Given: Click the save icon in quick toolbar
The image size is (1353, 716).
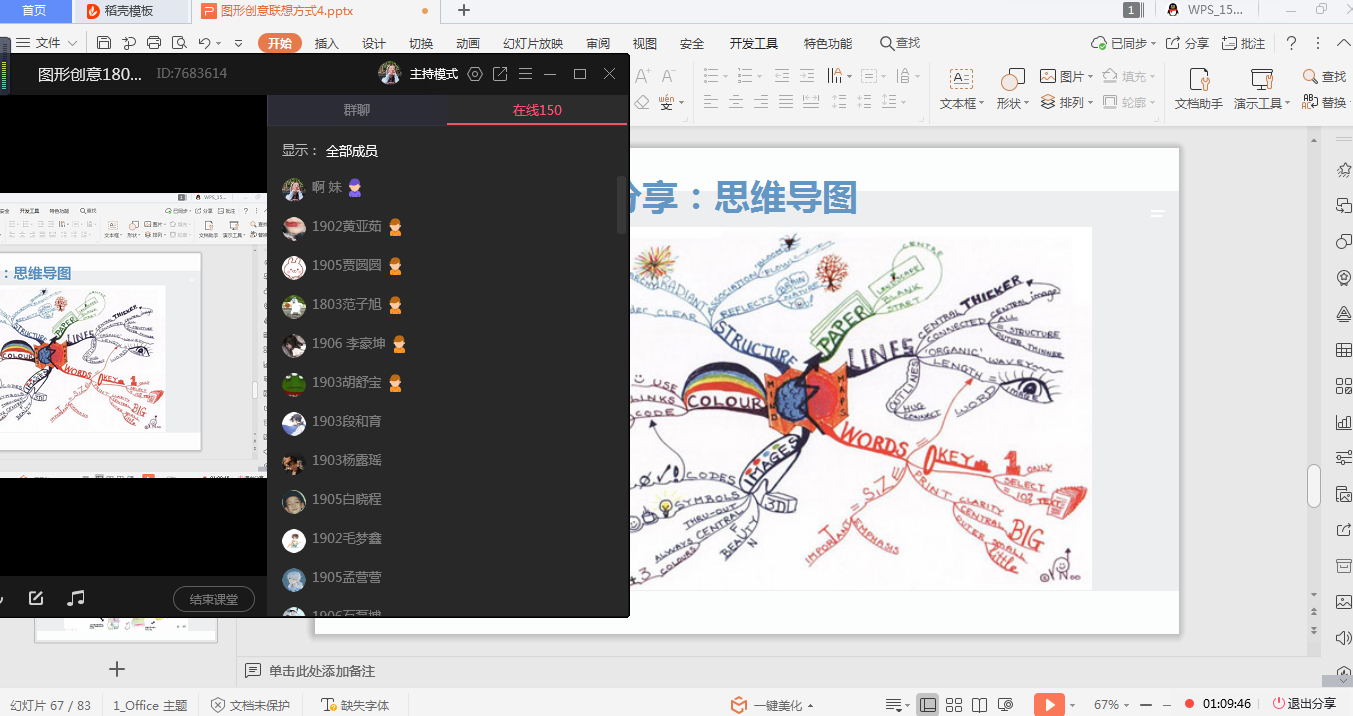Looking at the screenshot, I should point(104,43).
